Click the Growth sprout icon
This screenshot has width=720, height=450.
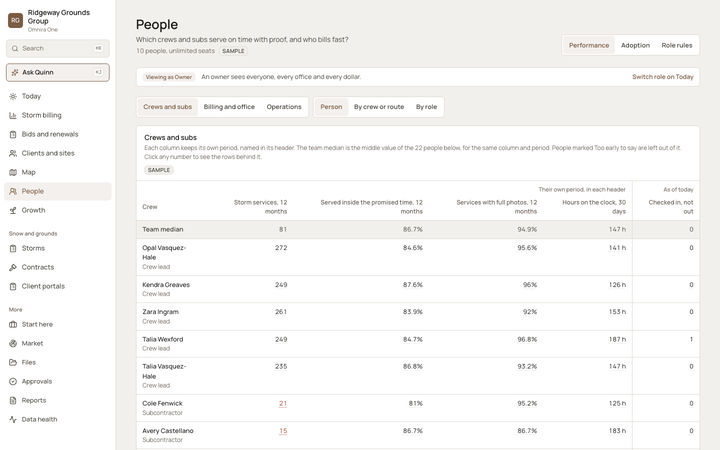13,210
